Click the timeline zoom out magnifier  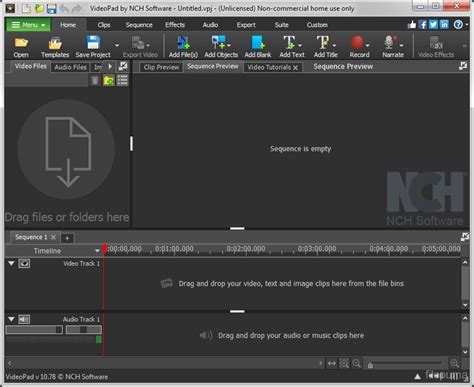(357, 363)
